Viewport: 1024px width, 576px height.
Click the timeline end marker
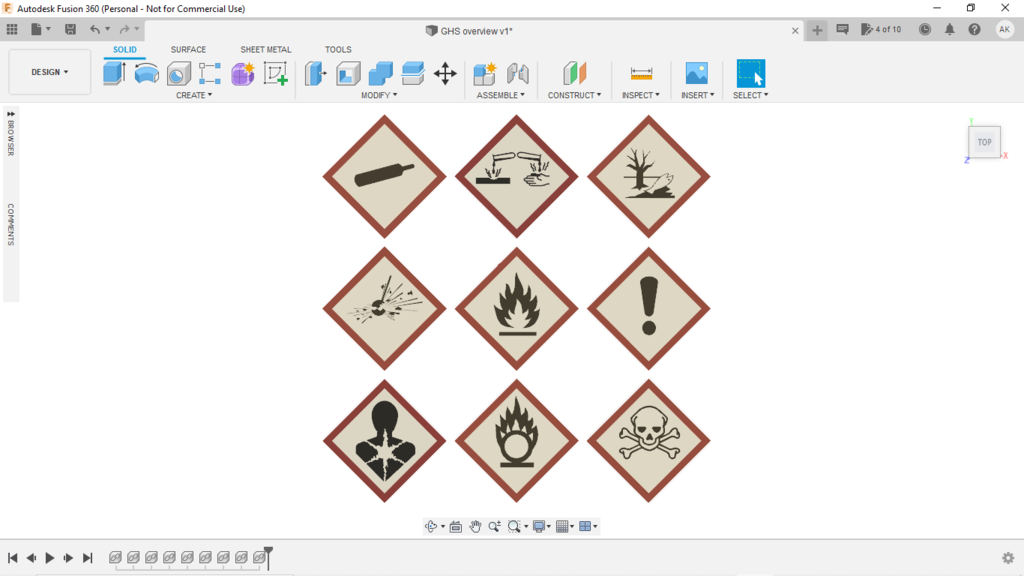268,558
